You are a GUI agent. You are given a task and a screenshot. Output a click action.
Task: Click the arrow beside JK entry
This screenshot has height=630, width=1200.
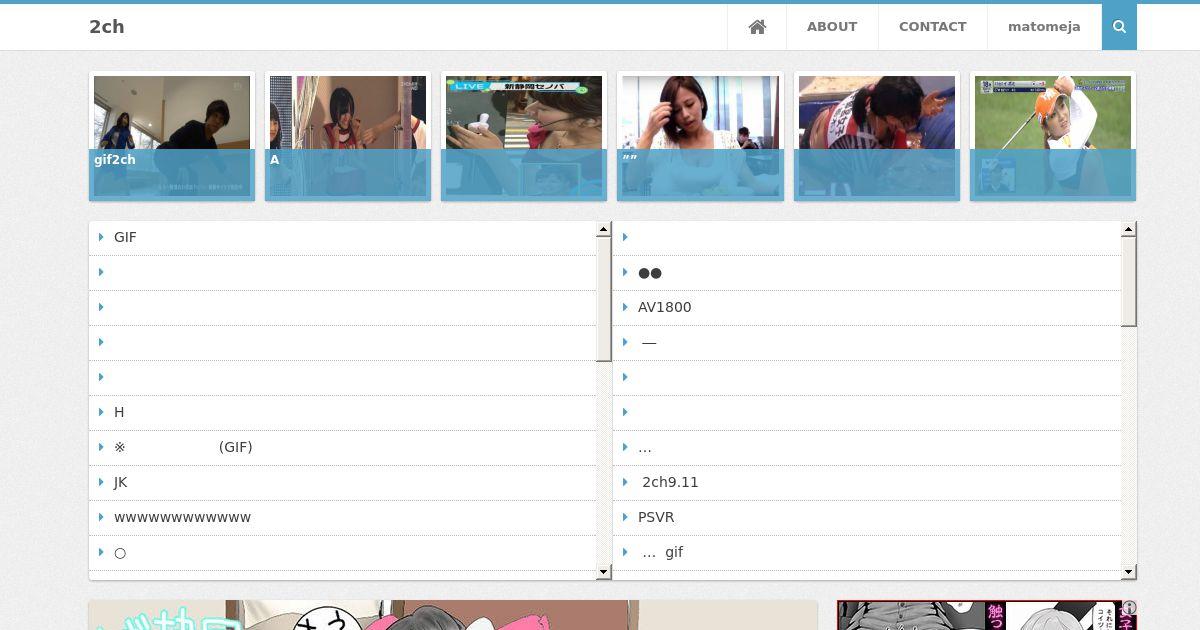pos(101,482)
